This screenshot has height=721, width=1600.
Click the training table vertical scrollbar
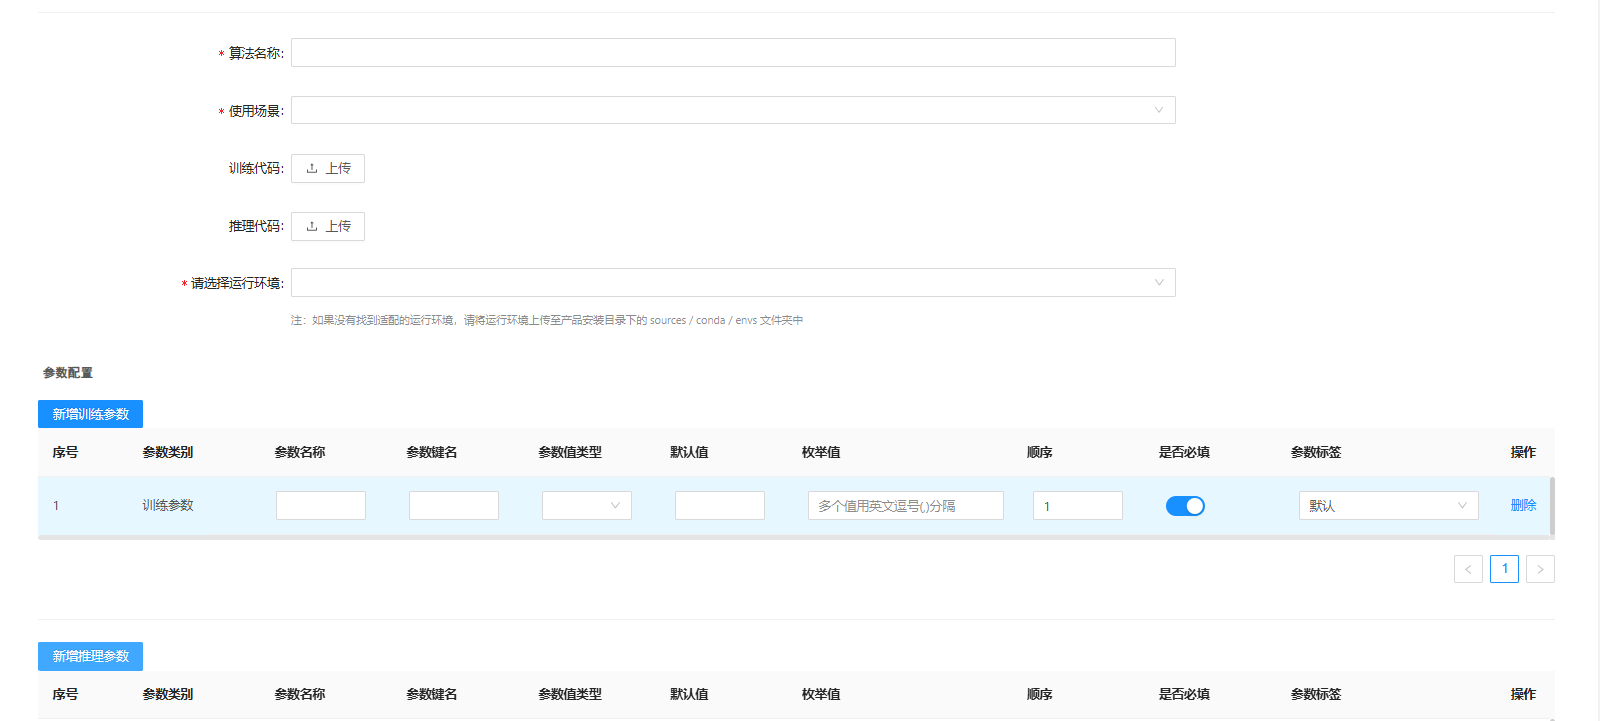(1551, 506)
